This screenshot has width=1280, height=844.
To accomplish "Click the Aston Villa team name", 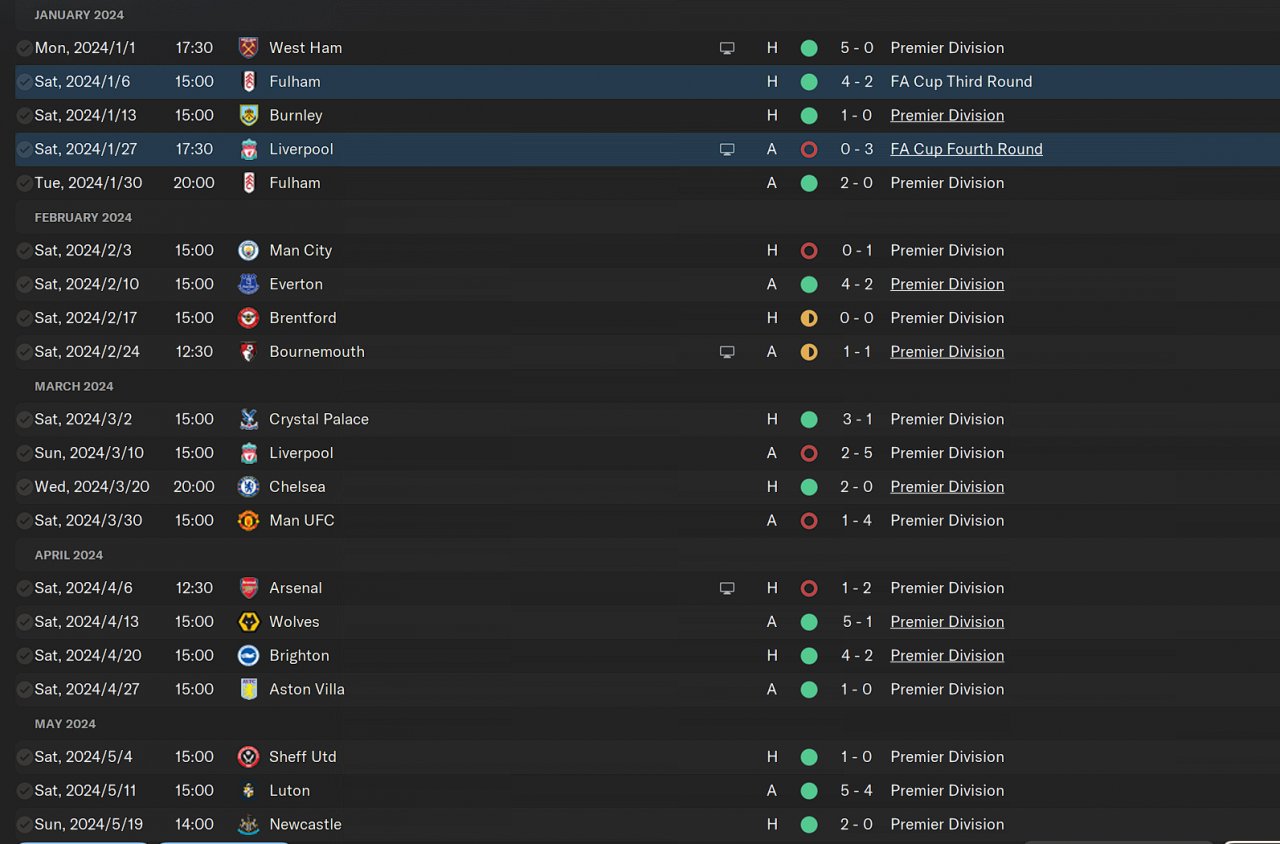I will click(x=306, y=689).
